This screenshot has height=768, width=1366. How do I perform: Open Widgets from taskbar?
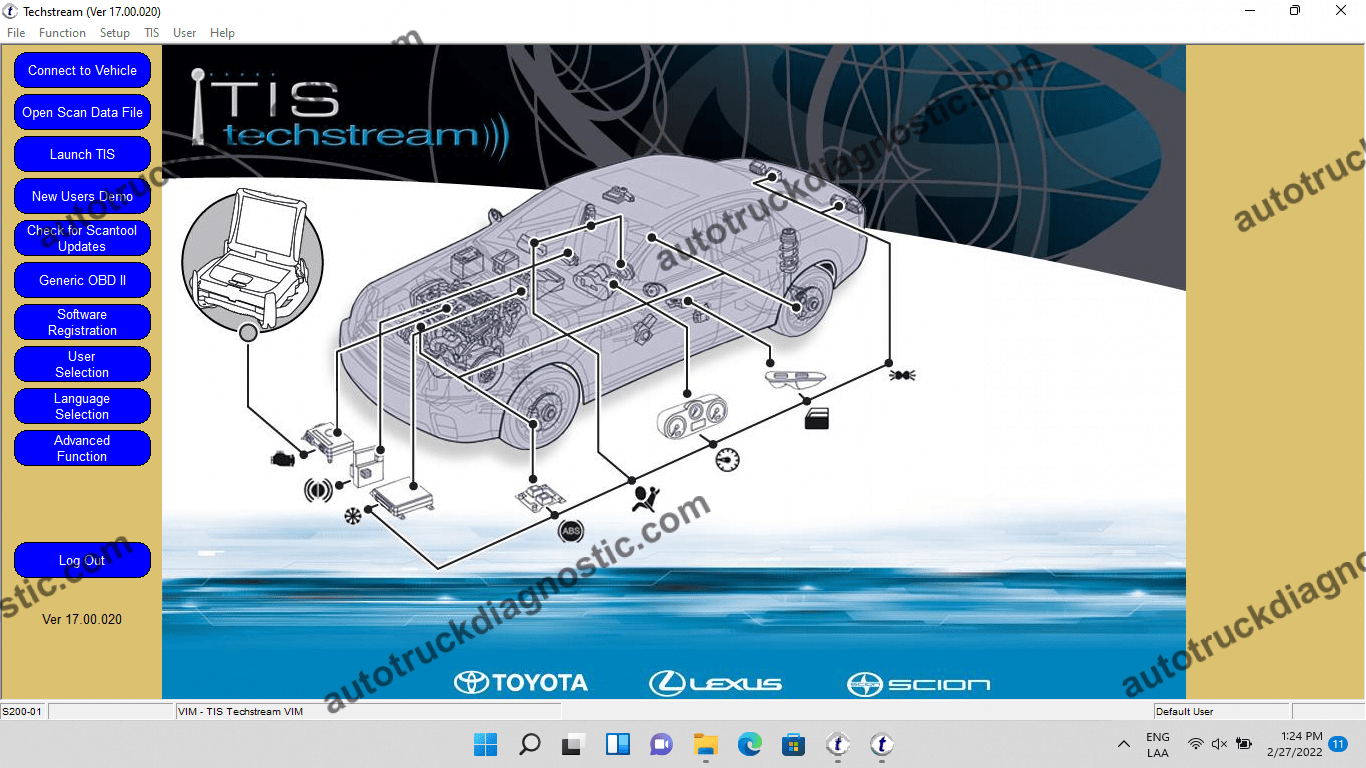pos(617,744)
